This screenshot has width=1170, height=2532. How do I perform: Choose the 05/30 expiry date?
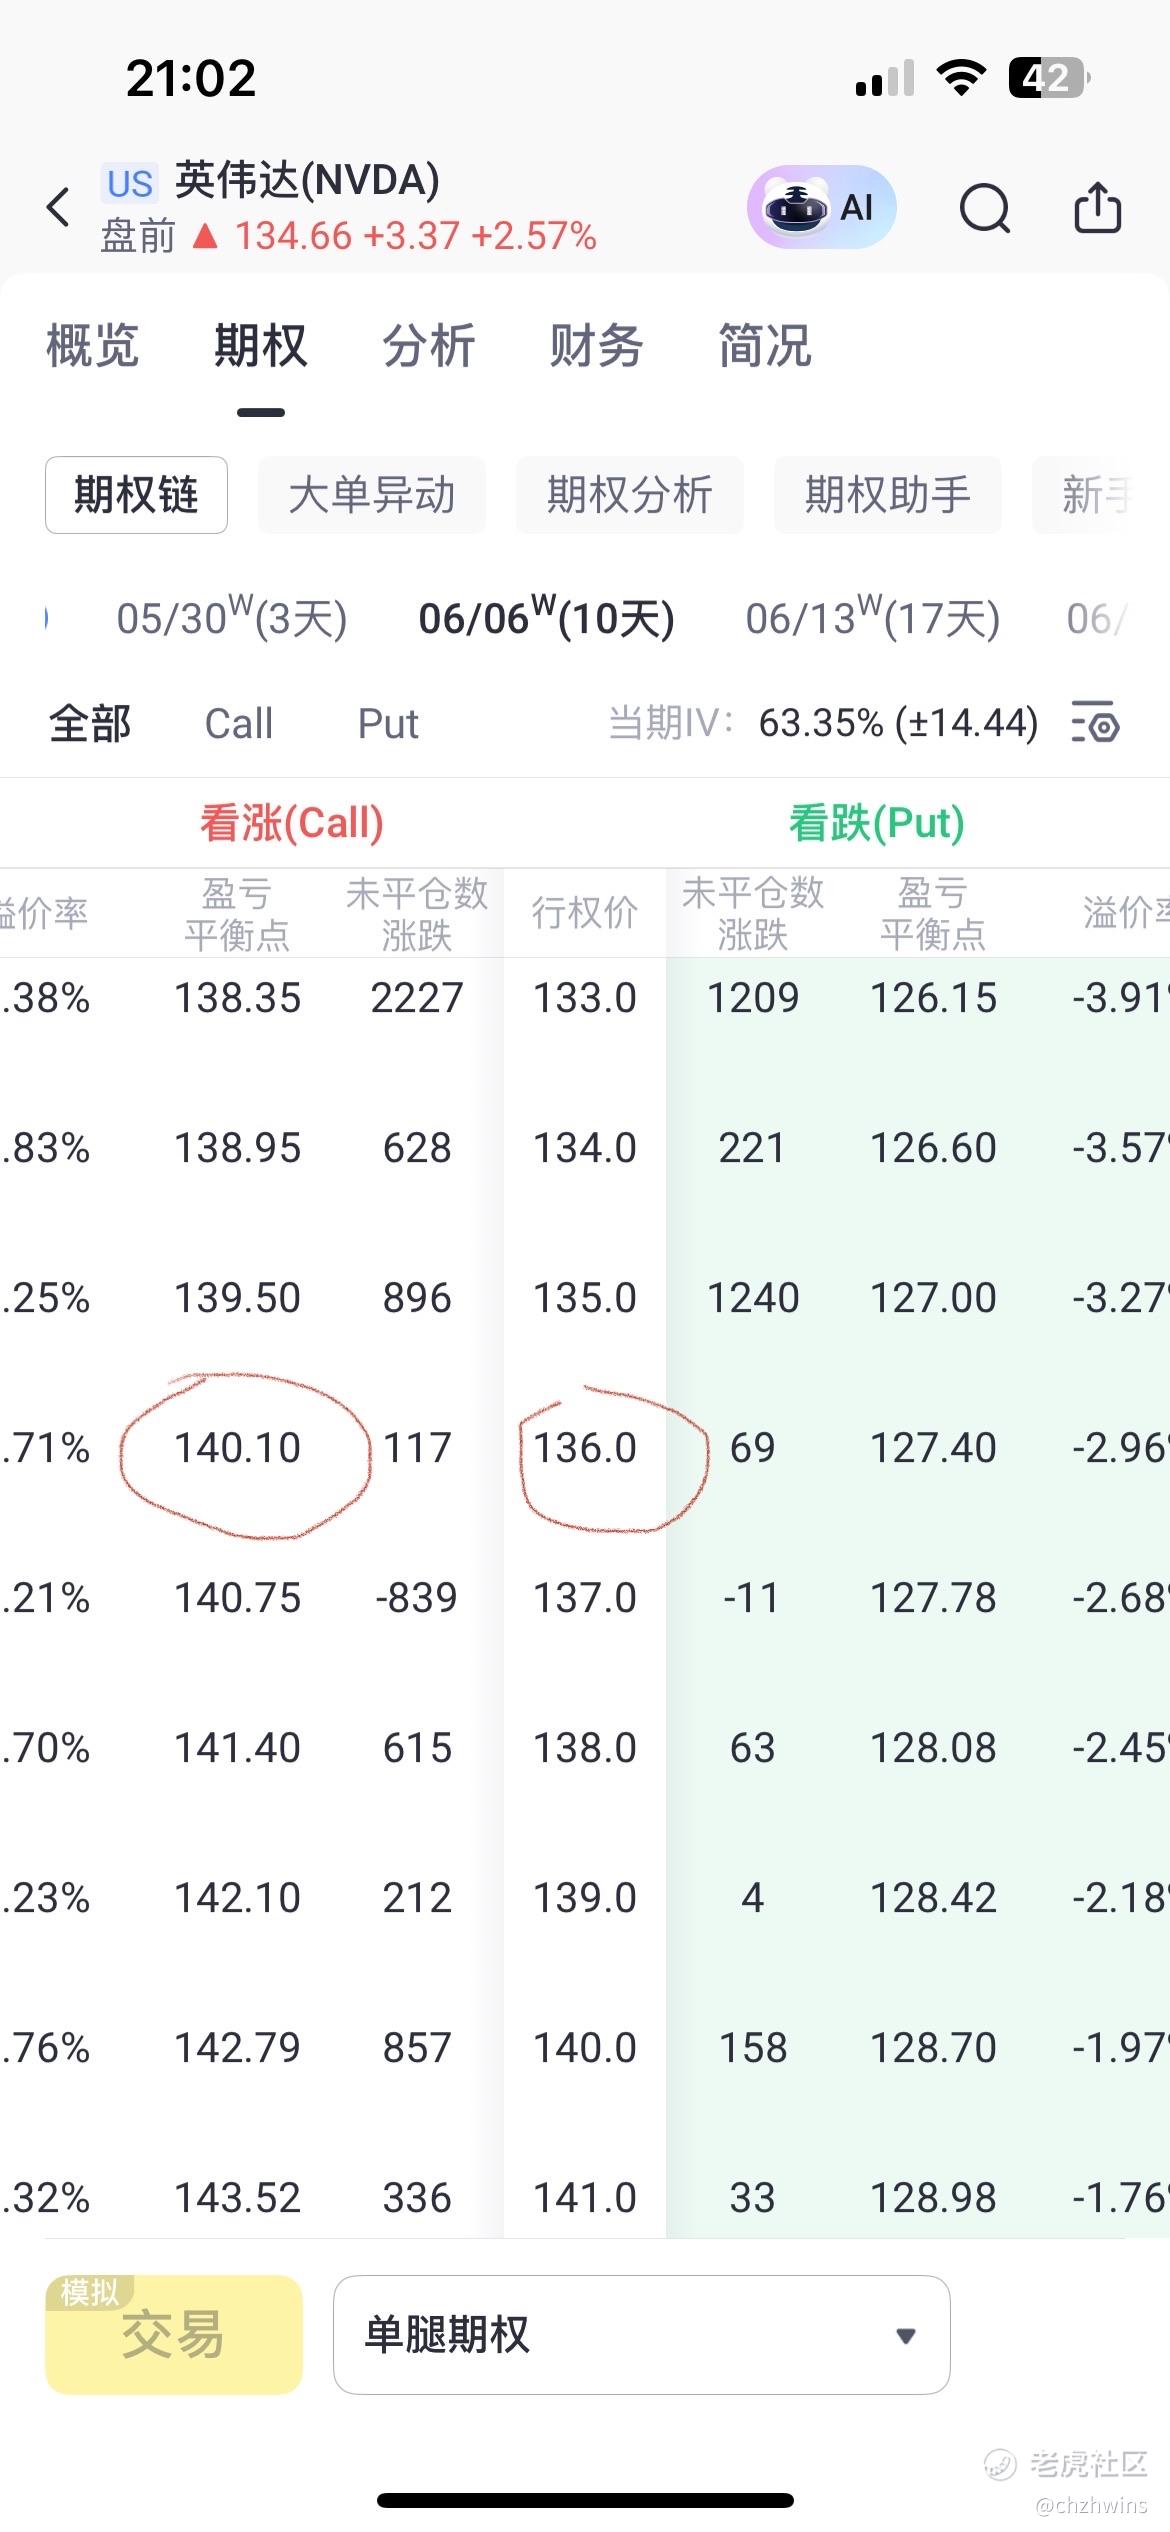232,618
